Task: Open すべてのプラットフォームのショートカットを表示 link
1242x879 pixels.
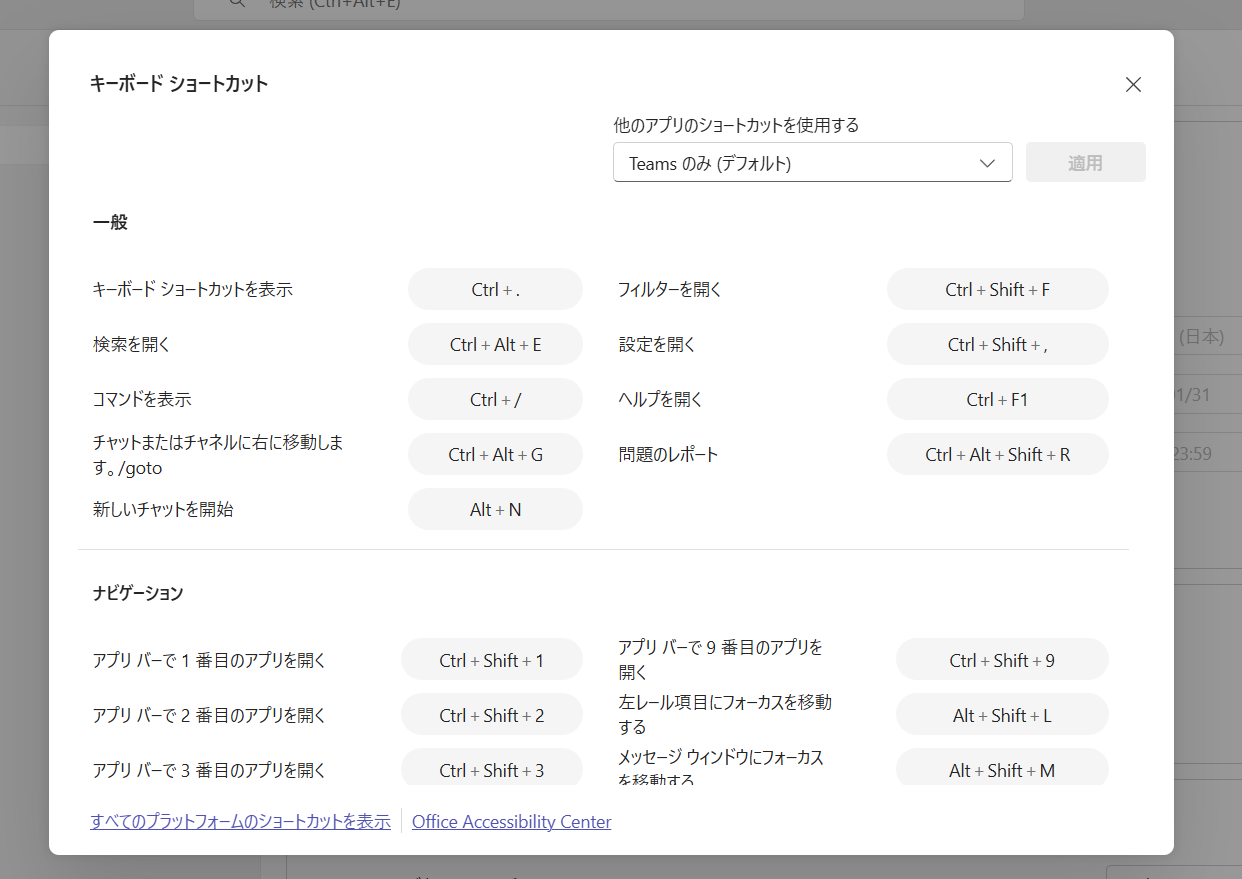Action: (240, 822)
